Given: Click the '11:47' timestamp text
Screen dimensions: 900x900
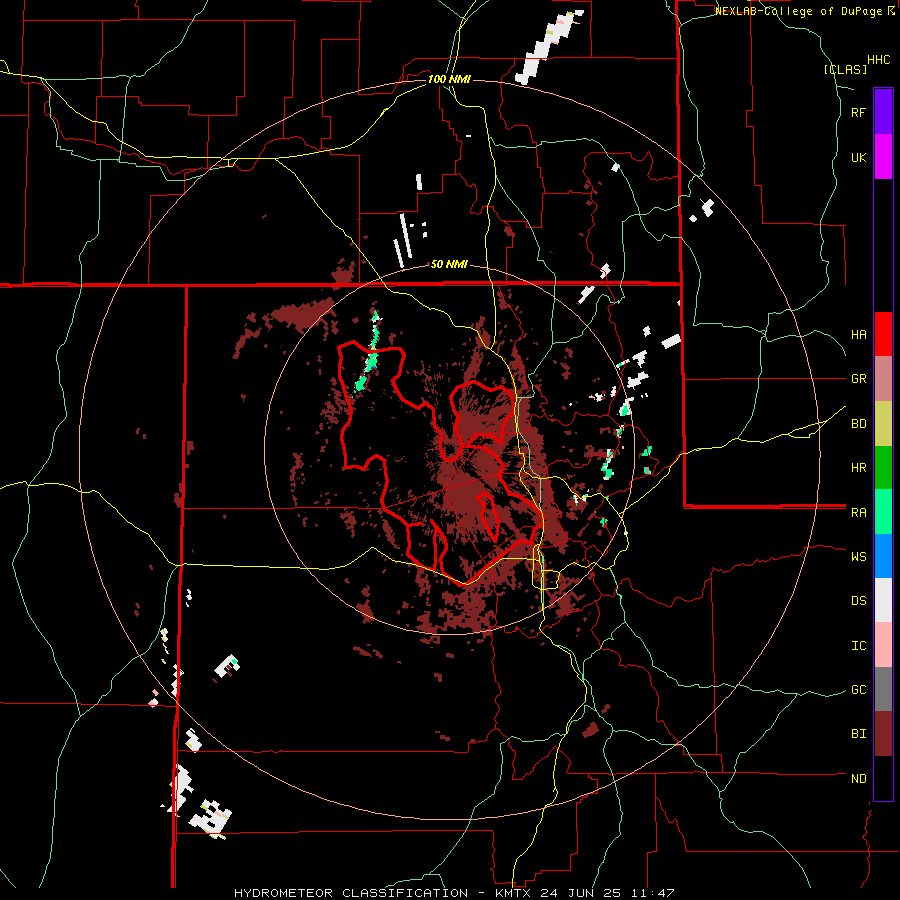Looking at the screenshot, I should pos(652,893).
